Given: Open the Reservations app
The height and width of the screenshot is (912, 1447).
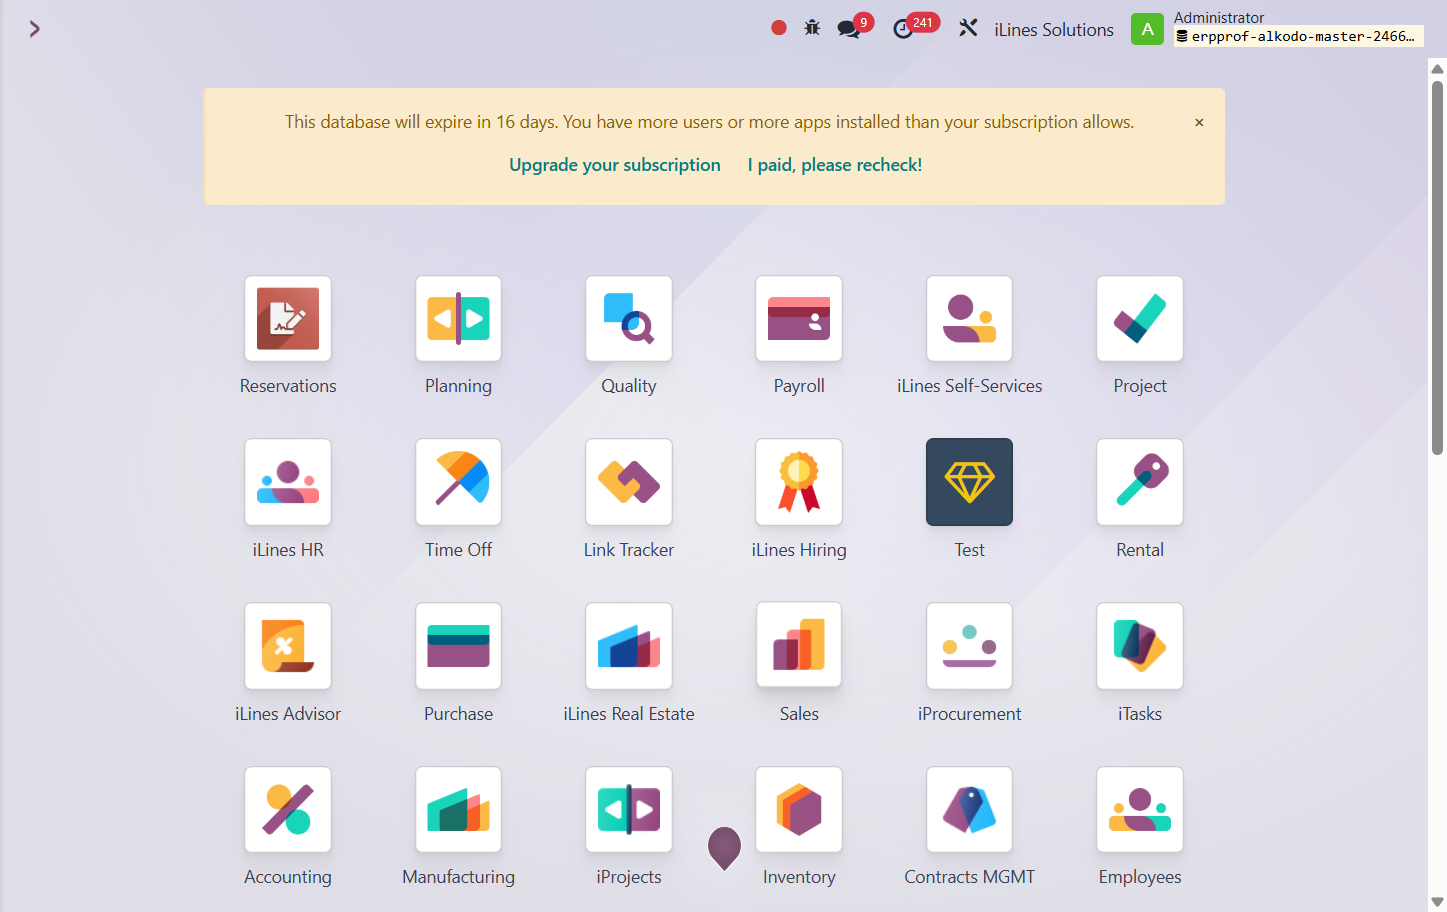Looking at the screenshot, I should click(x=288, y=319).
